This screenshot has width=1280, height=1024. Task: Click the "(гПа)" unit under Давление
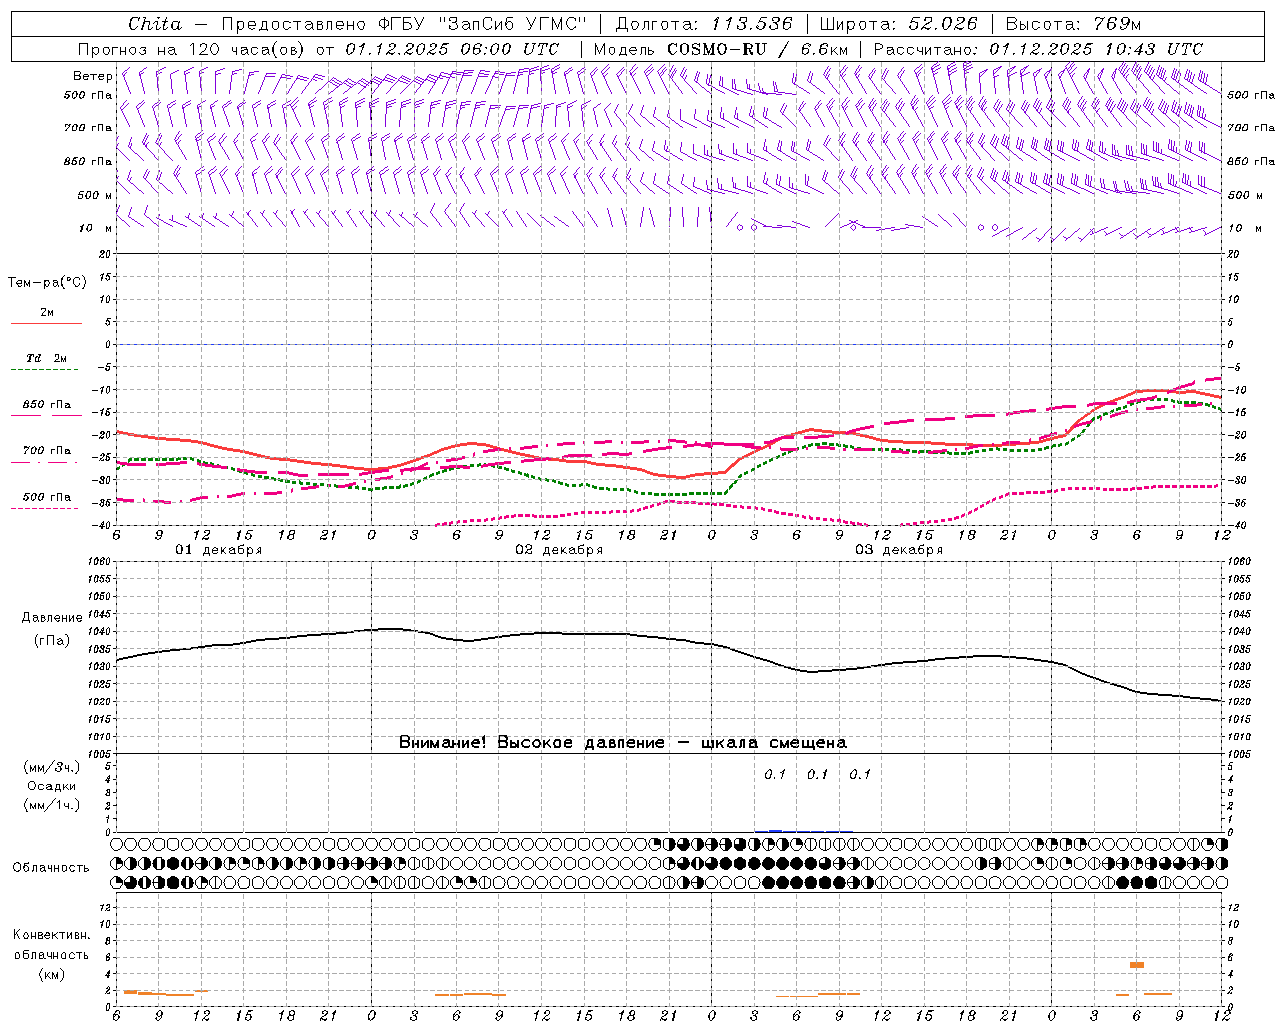tap(52, 641)
